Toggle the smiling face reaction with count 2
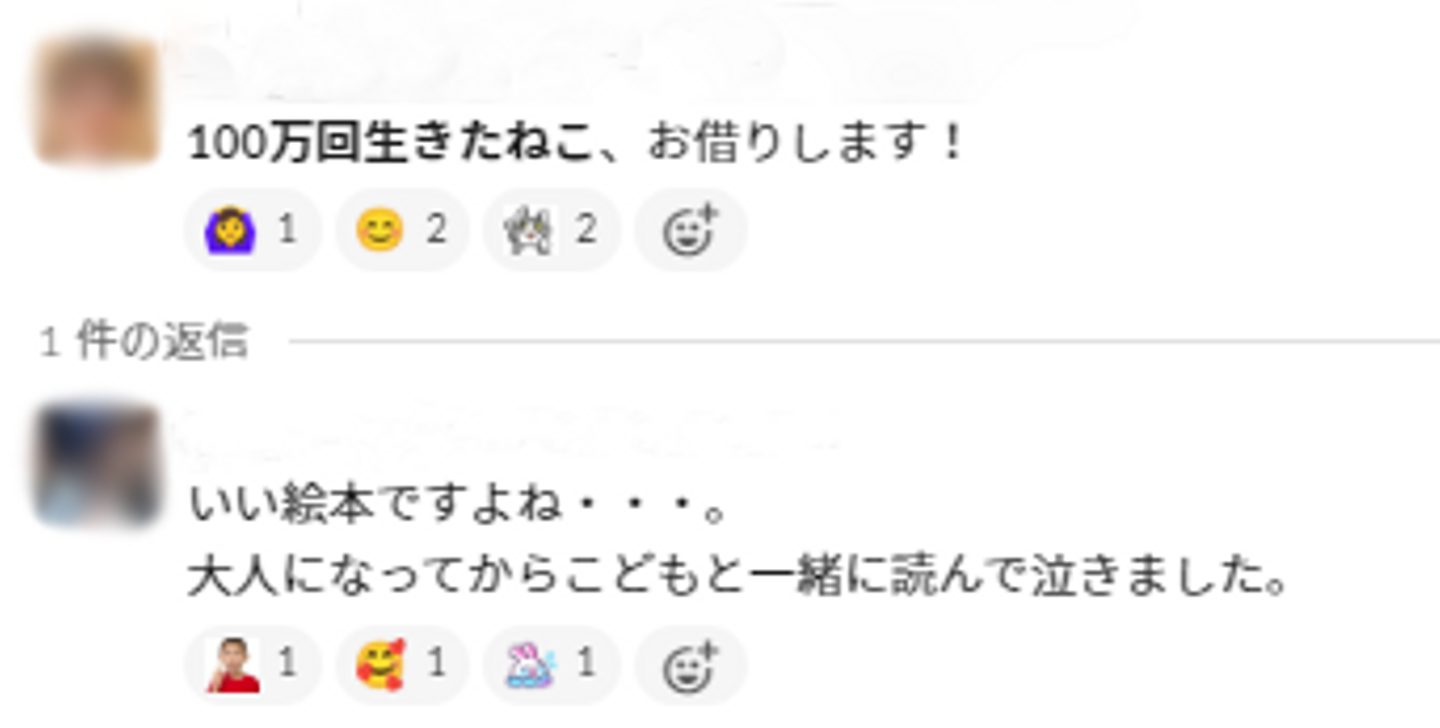This screenshot has height=728, width=1440. pyautogui.click(x=402, y=231)
